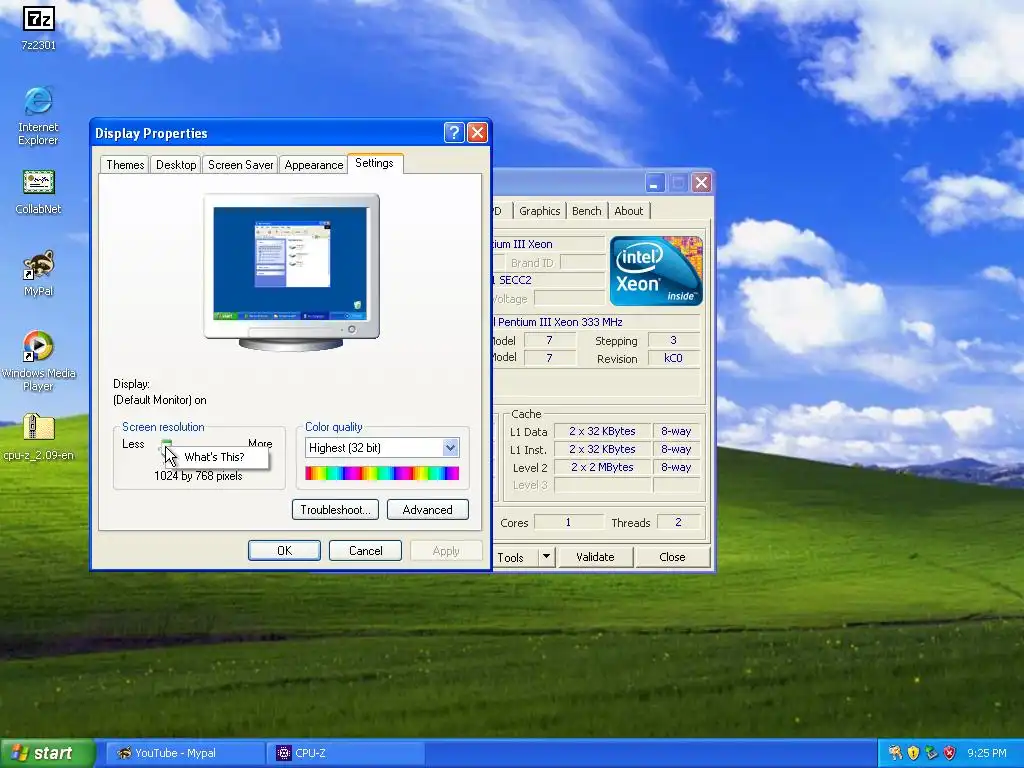The height and width of the screenshot is (768, 1024).
Task: Confirm with the OK button
Action: 284,551
